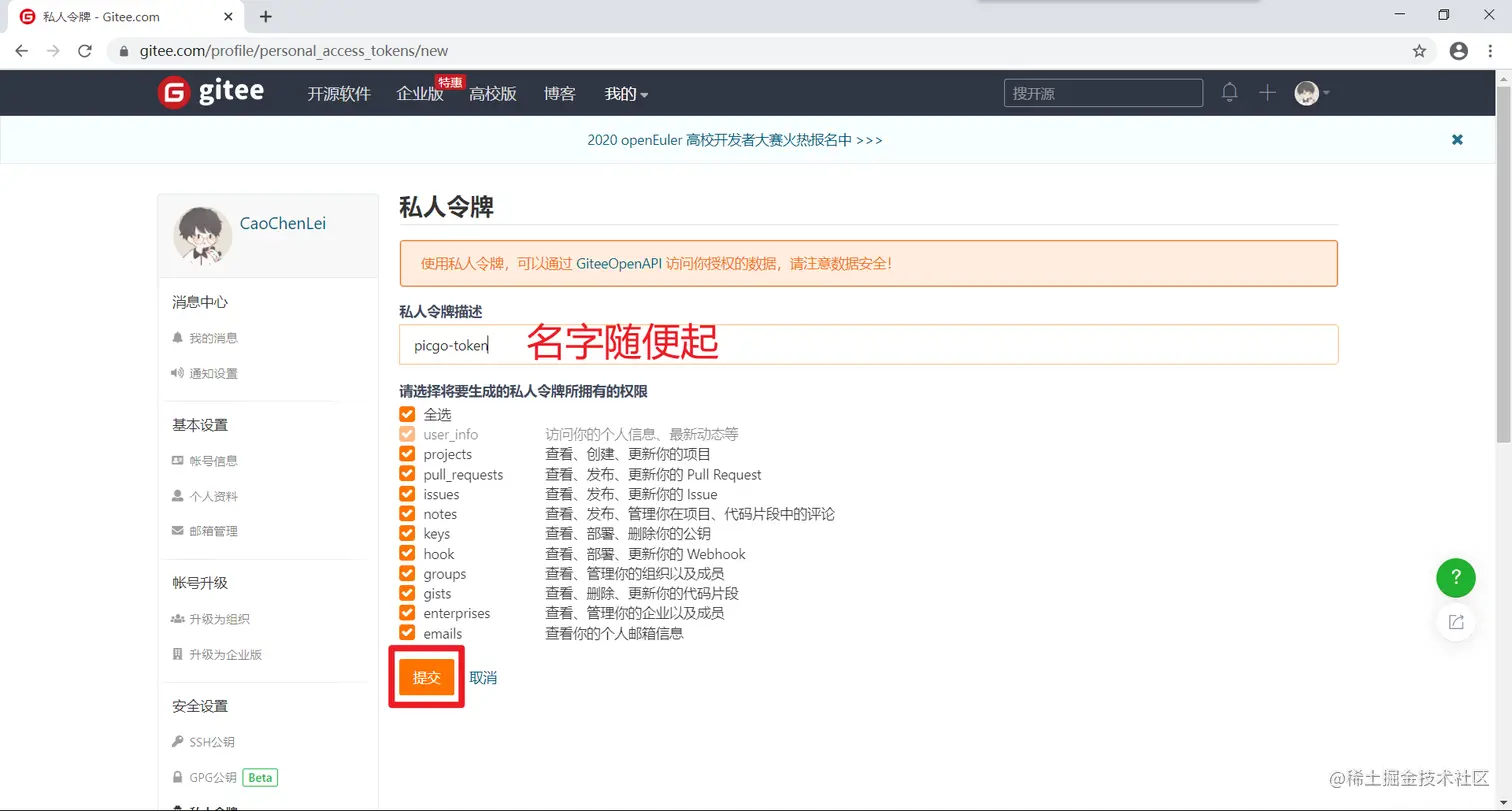Open Chrome profile account icon
1512x811 pixels.
click(1459, 51)
